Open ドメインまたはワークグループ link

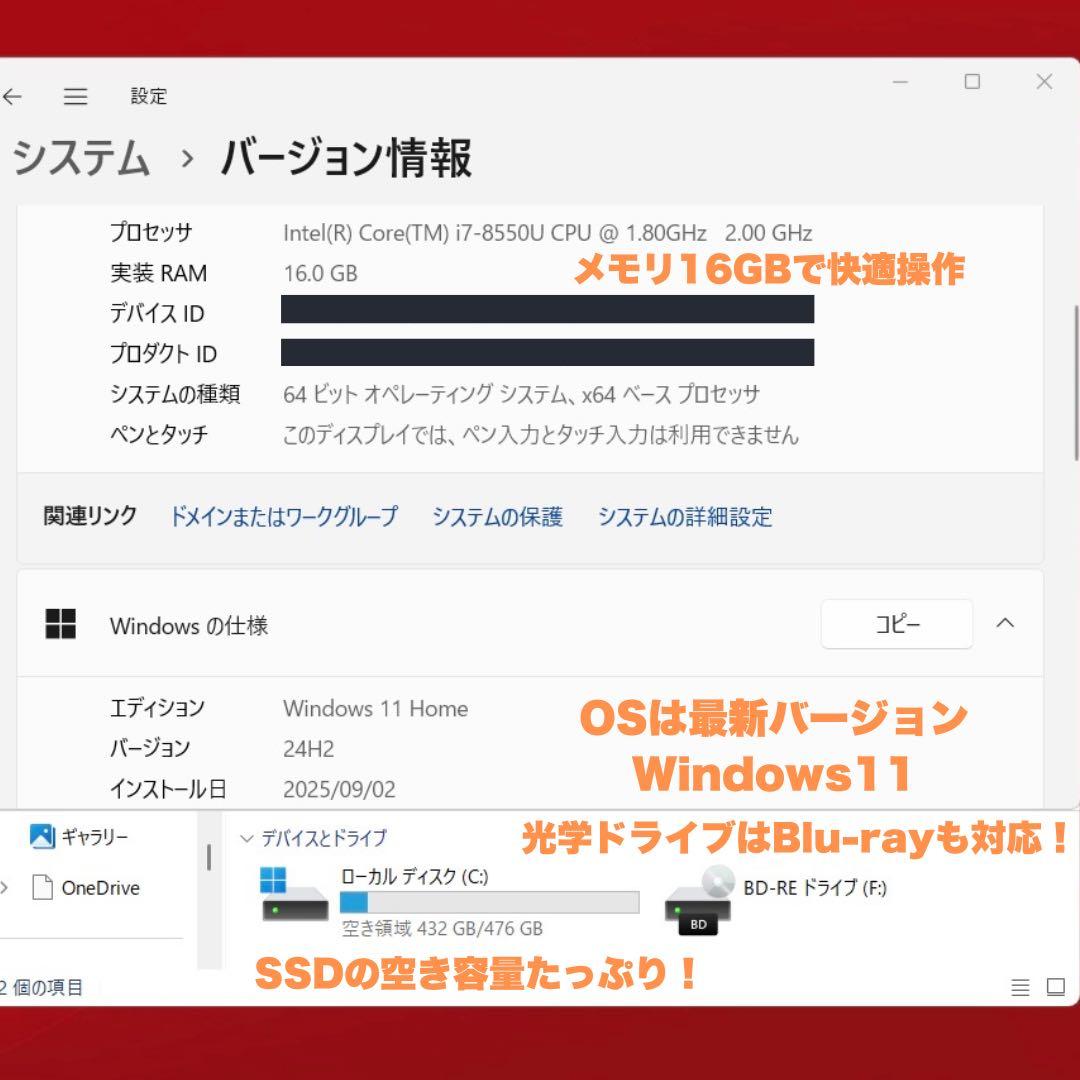click(284, 517)
